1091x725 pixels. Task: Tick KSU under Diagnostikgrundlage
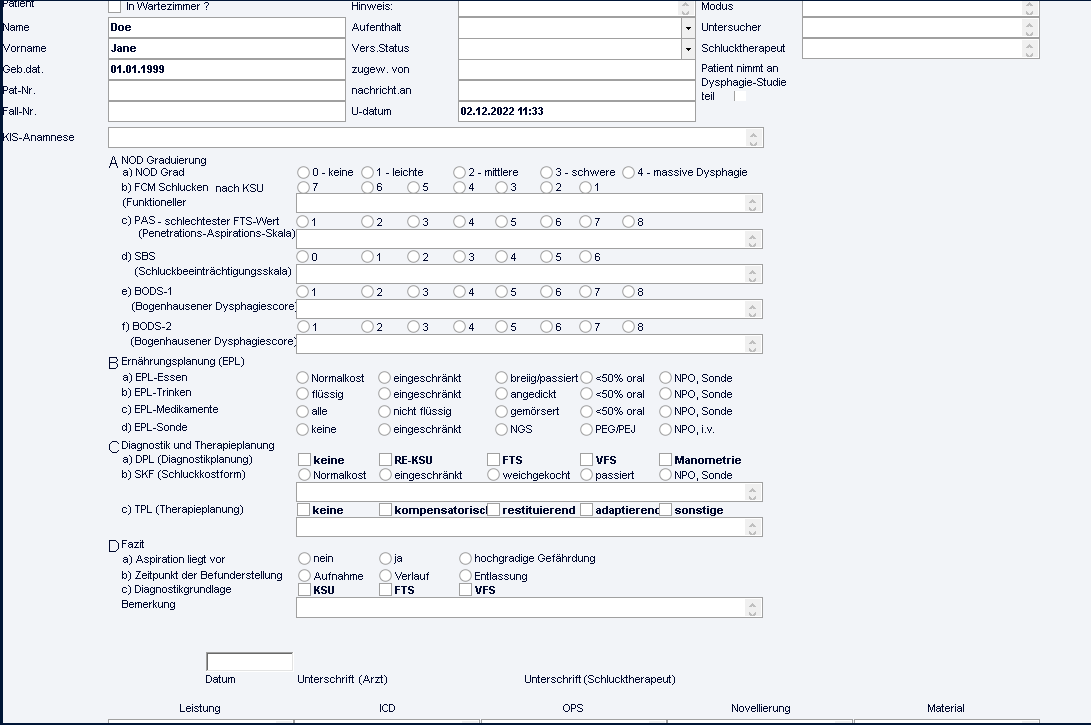[x=304, y=590]
